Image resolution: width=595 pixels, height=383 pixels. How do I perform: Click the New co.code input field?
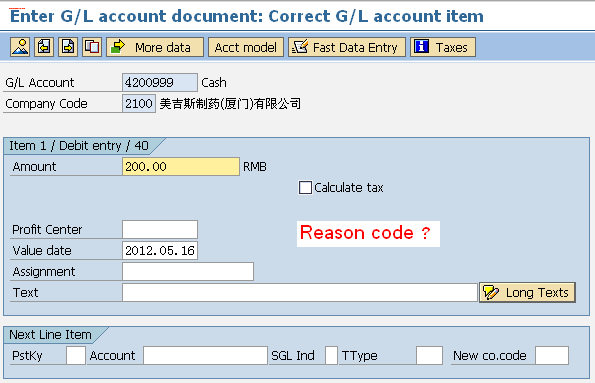tap(552, 355)
